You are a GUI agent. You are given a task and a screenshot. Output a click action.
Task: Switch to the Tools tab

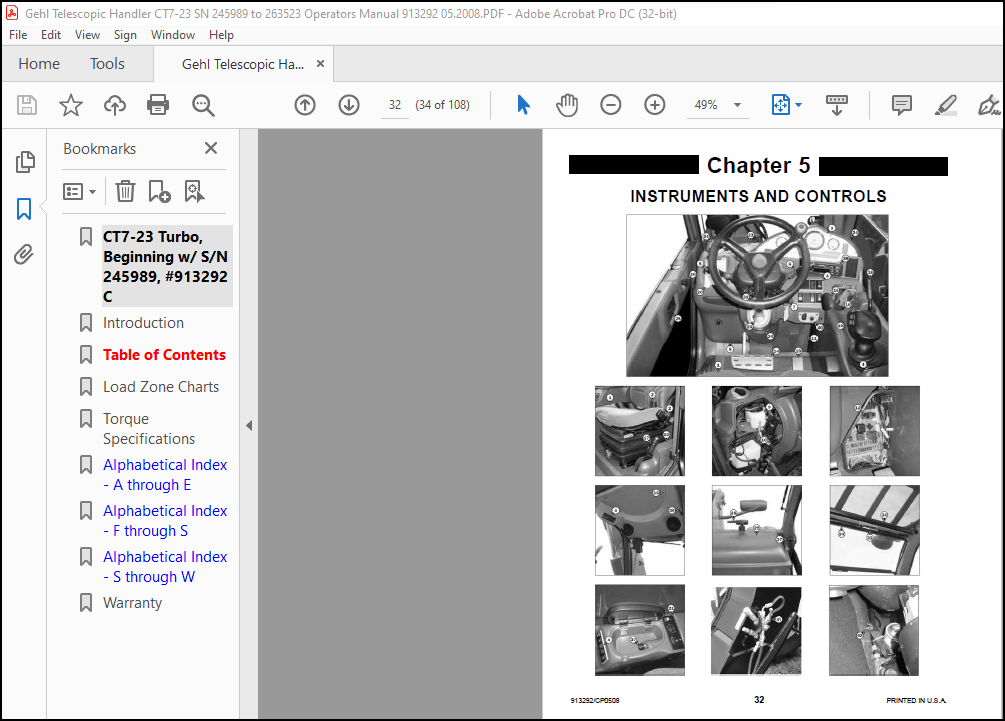107,63
